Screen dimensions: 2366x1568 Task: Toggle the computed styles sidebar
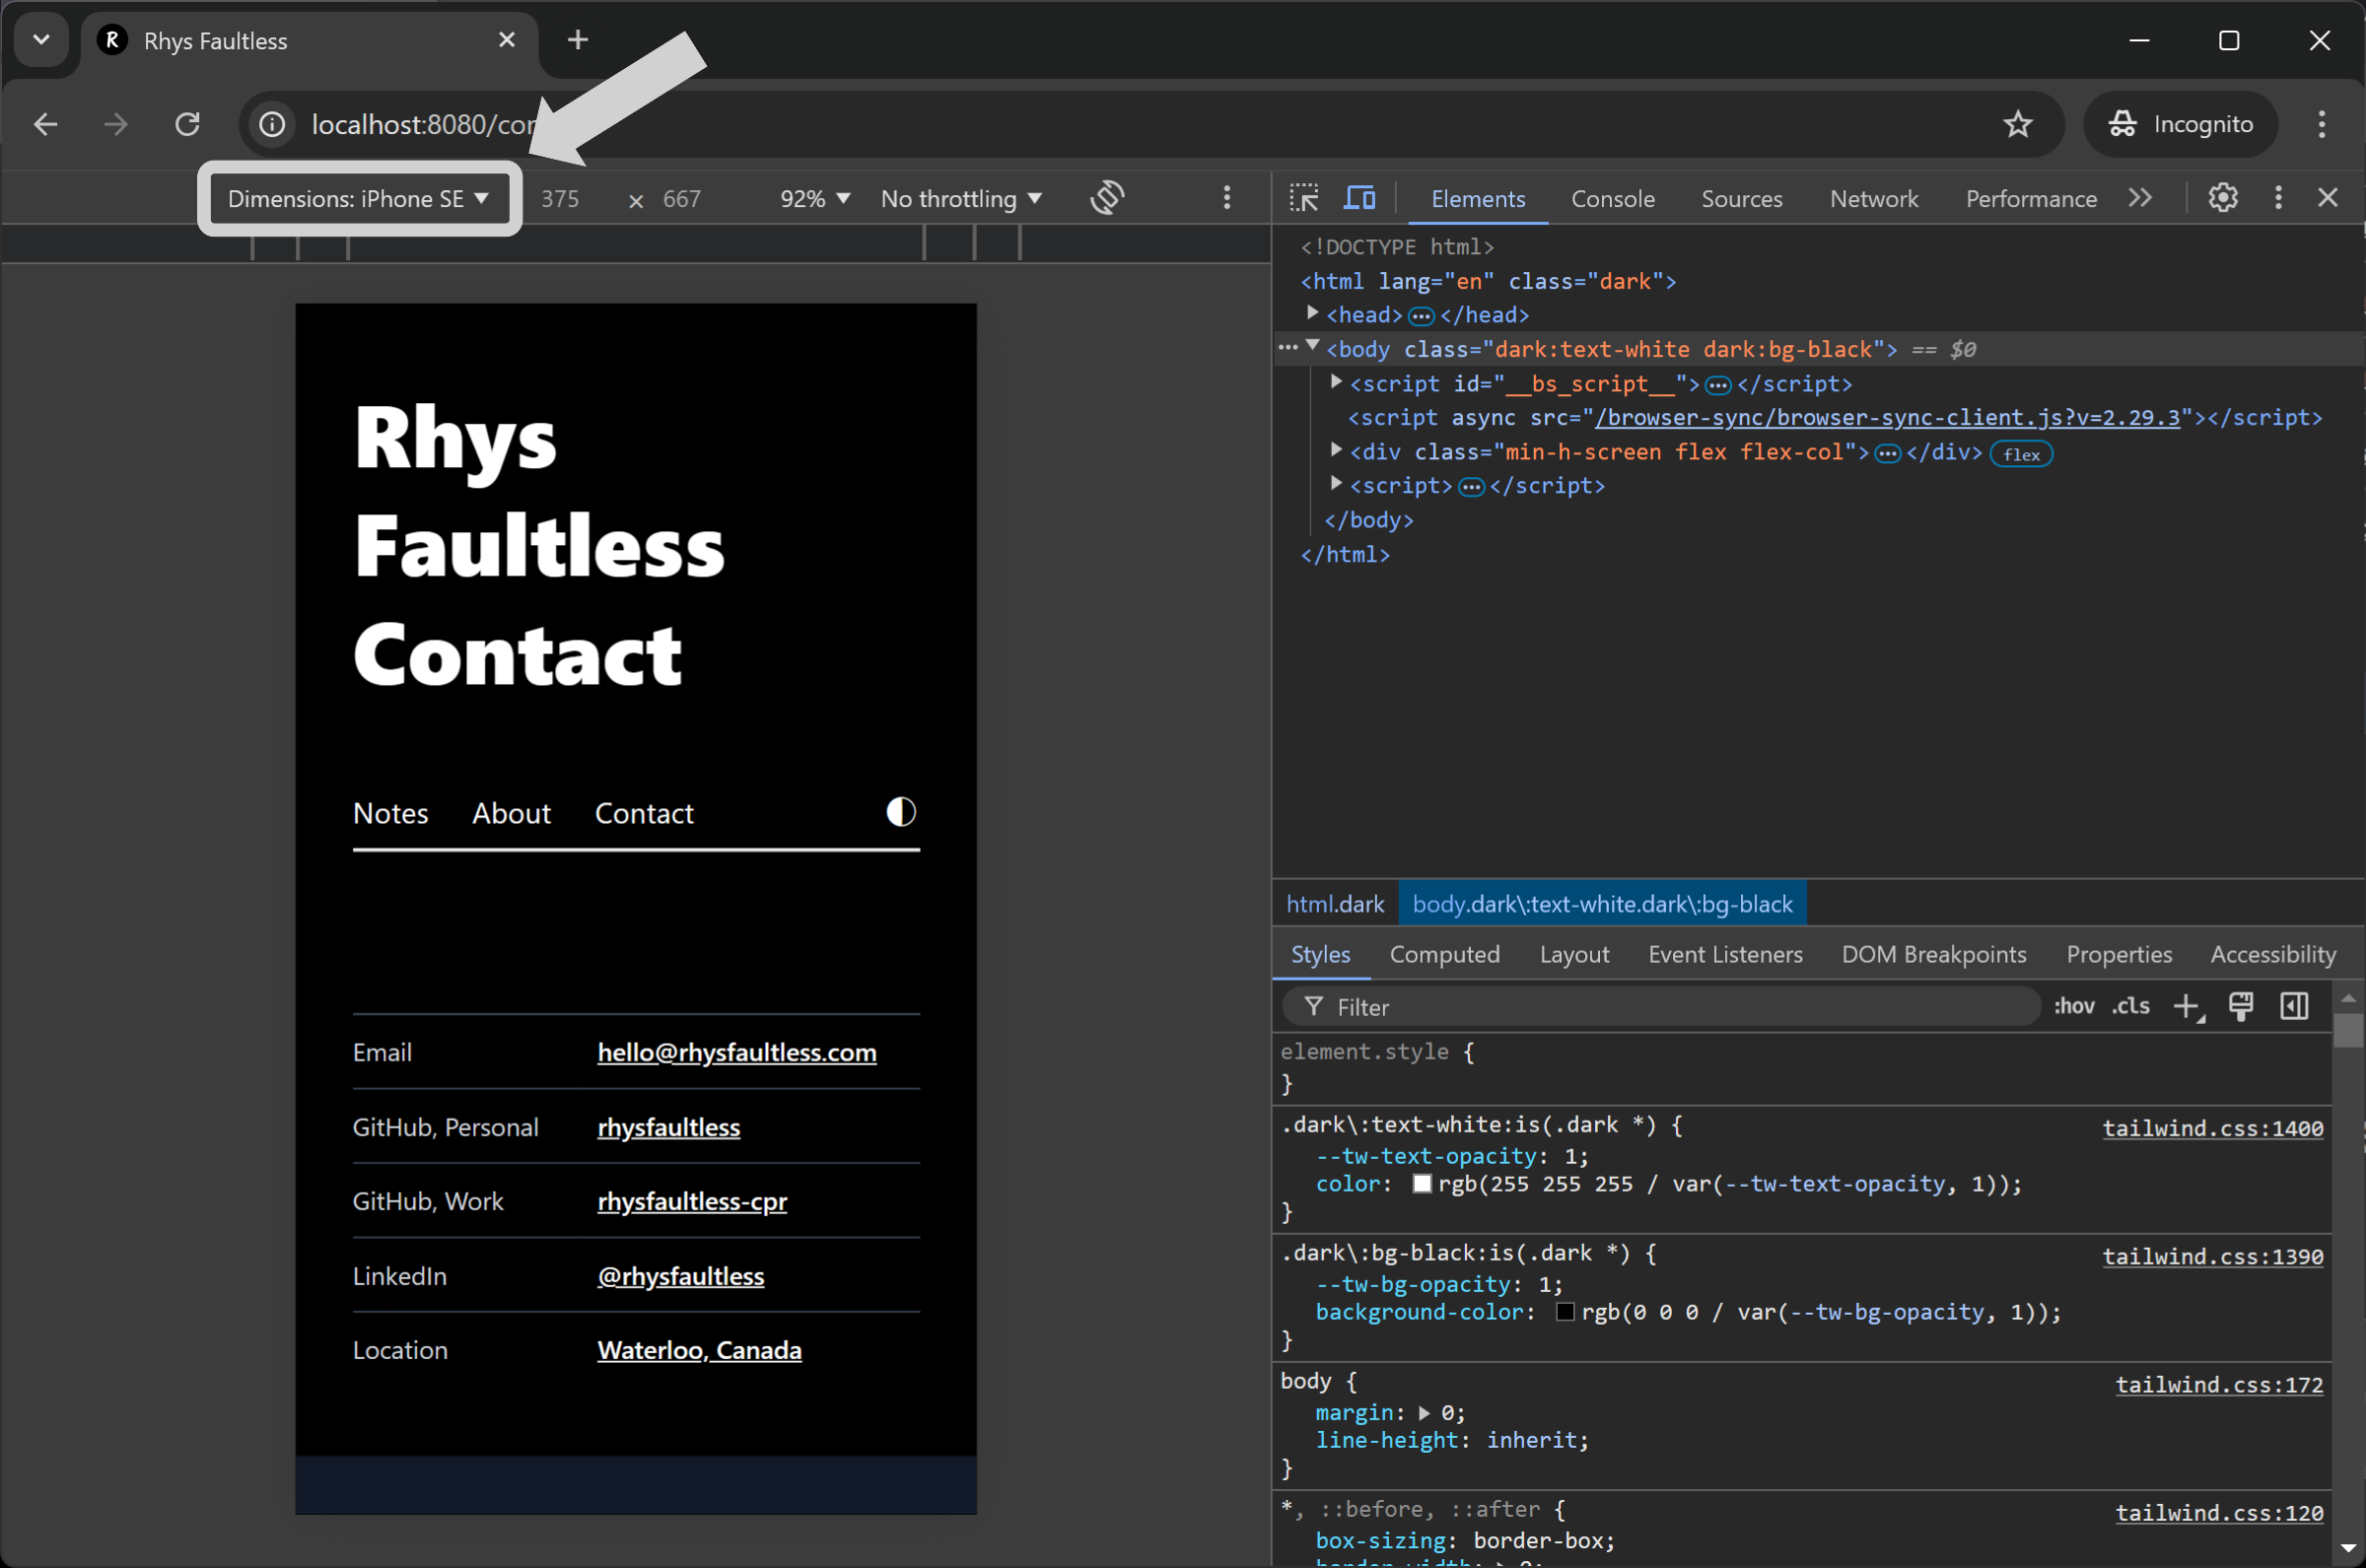[2294, 1006]
